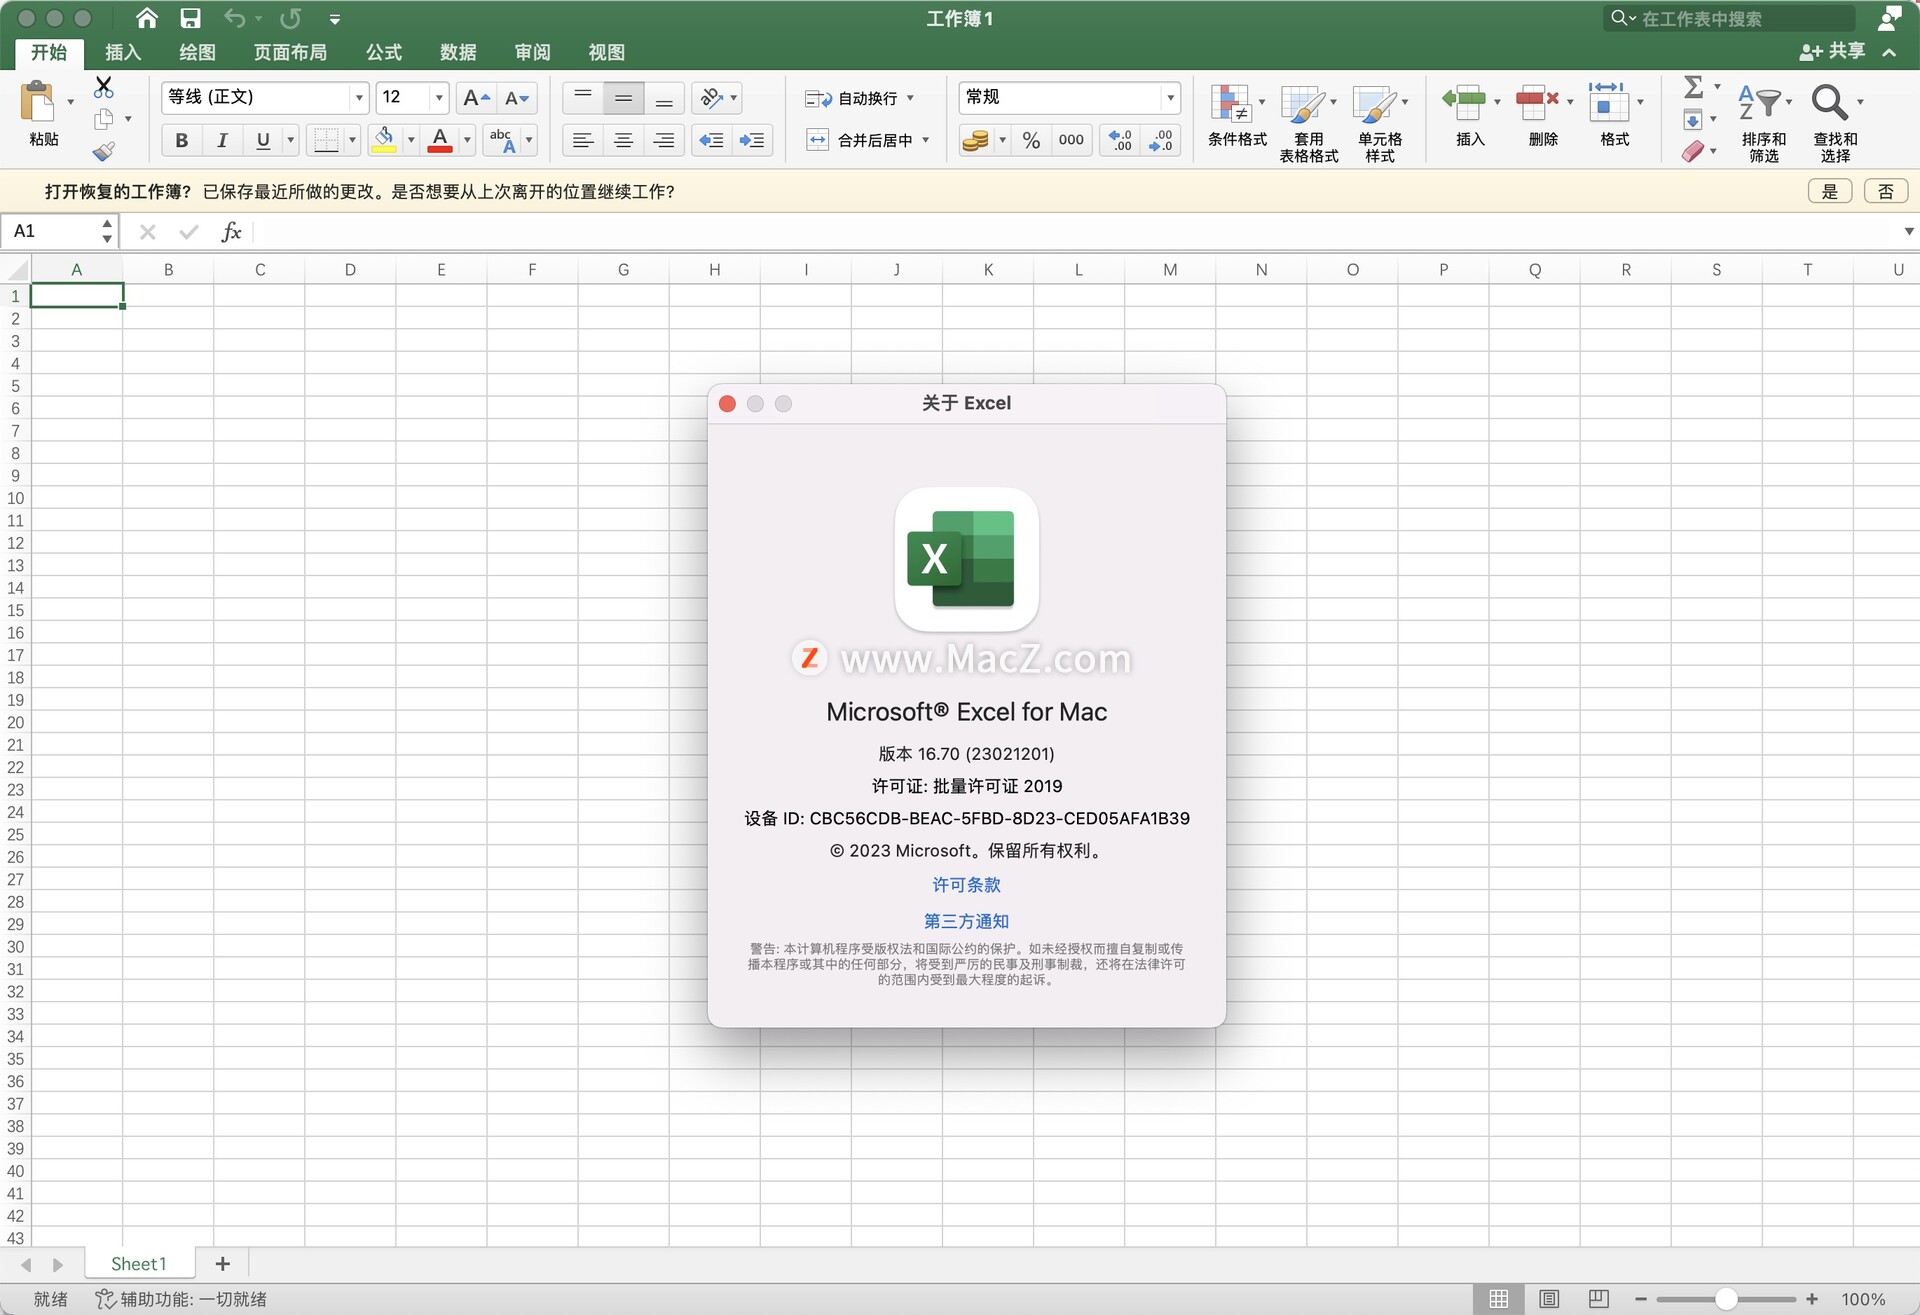Click the Decrease Decimal icon
The width and height of the screenshot is (1920, 1315).
[x=1161, y=140]
